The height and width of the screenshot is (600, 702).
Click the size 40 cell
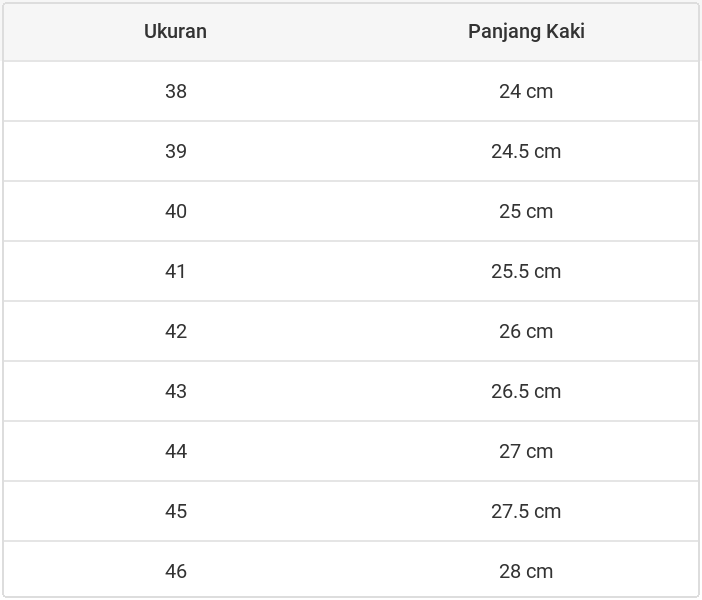pyautogui.click(x=176, y=211)
